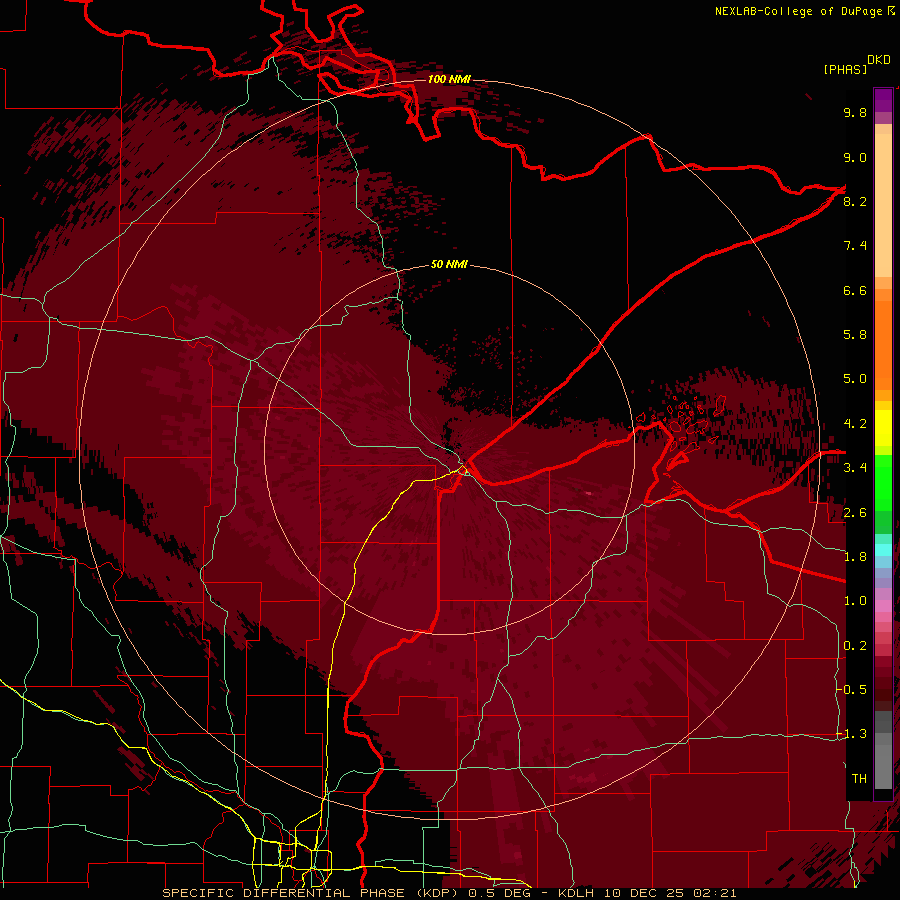Screen dimensions: 900x900
Task: Click the pink segment of the color bar
Action: [x=883, y=606]
